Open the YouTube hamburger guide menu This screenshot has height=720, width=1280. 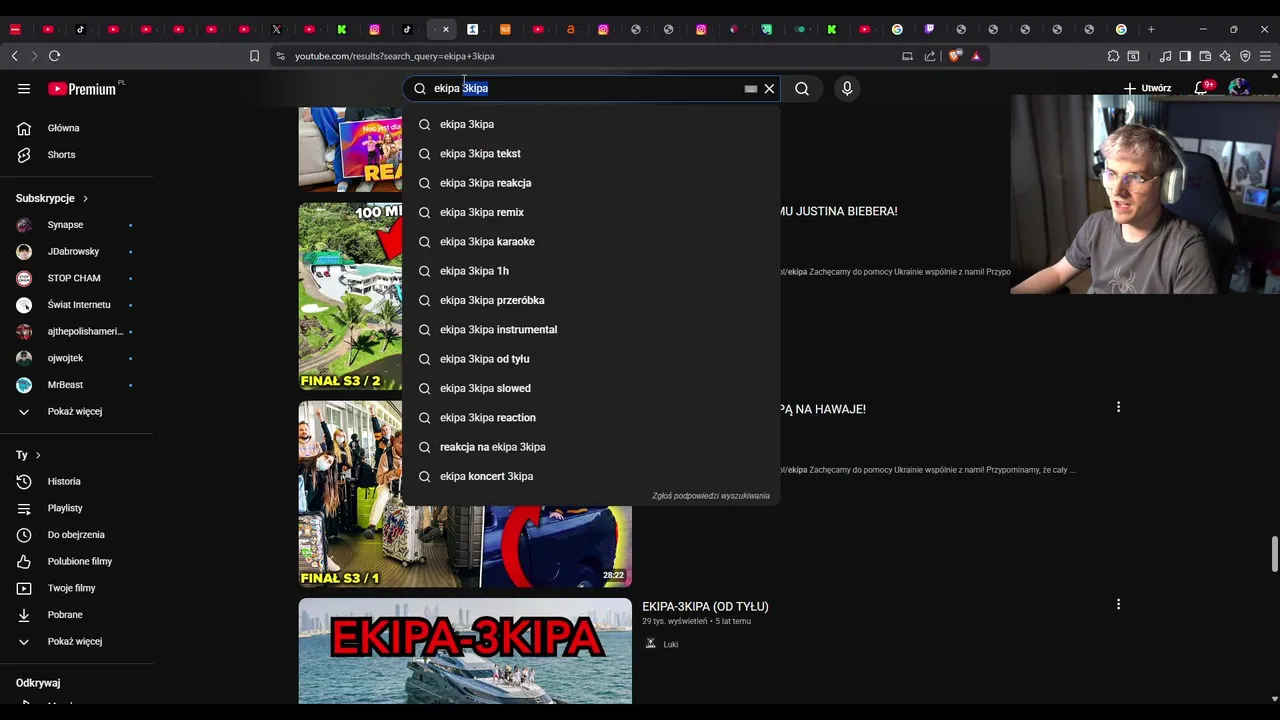click(24, 89)
